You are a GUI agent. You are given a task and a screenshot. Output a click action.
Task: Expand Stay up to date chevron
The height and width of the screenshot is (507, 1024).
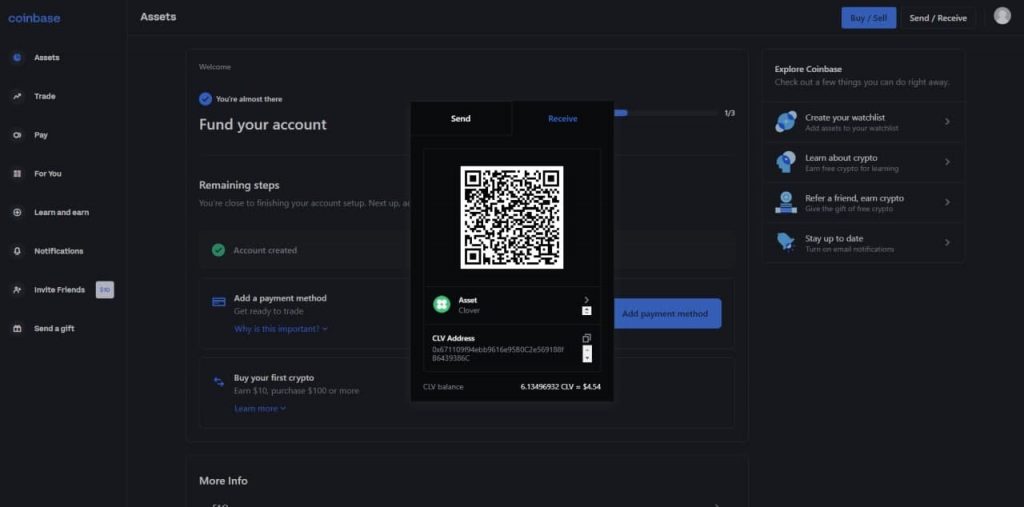click(948, 242)
